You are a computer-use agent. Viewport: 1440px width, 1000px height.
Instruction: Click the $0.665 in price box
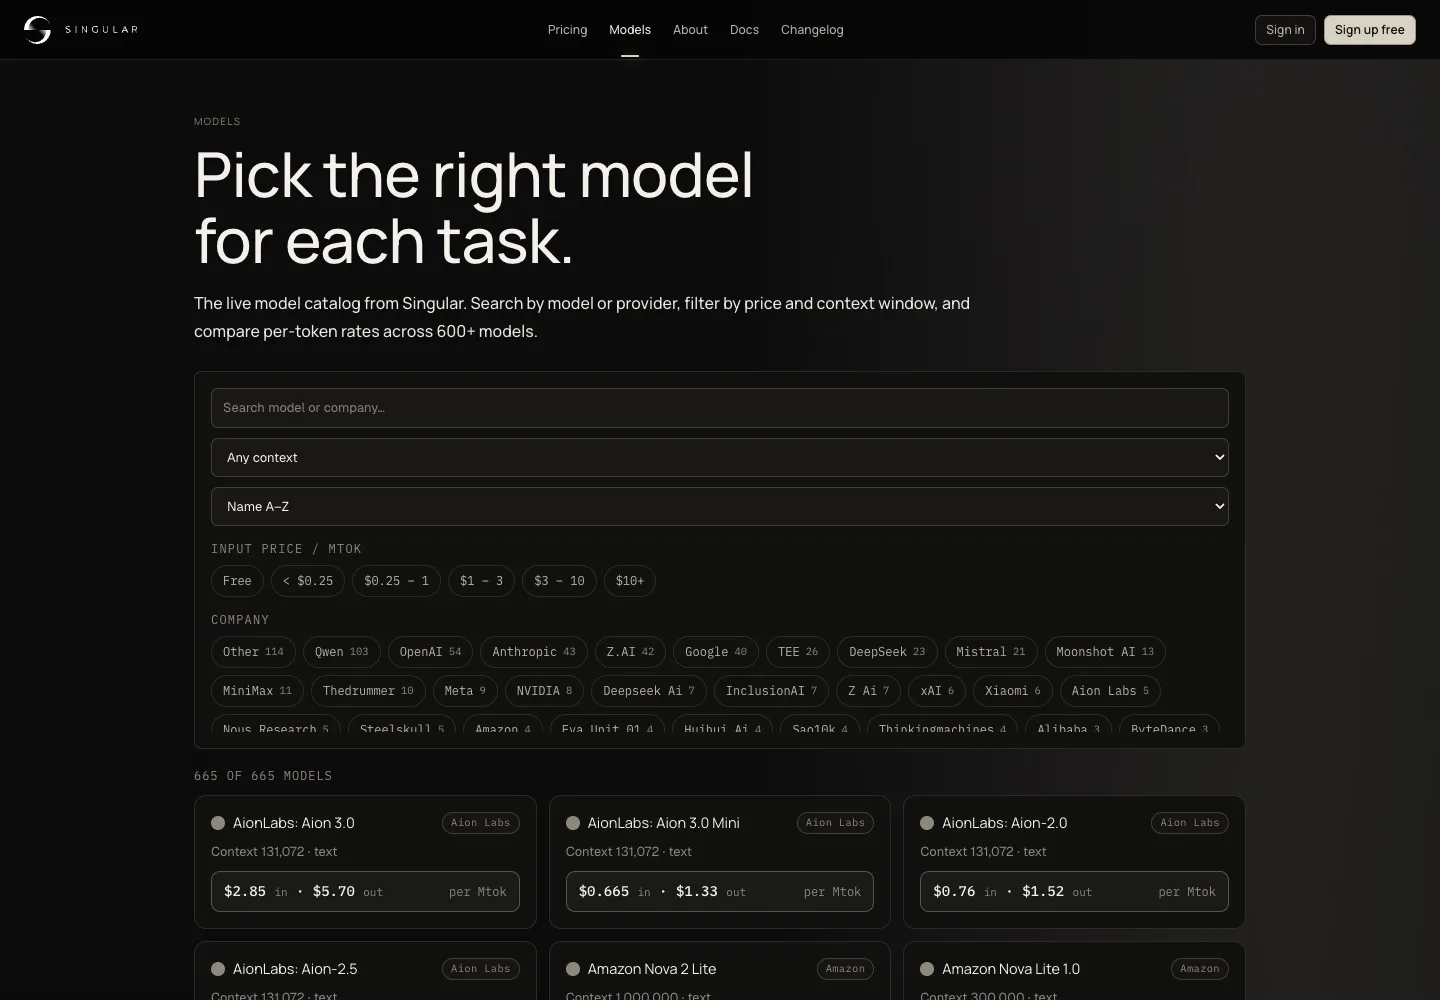[x=719, y=892]
